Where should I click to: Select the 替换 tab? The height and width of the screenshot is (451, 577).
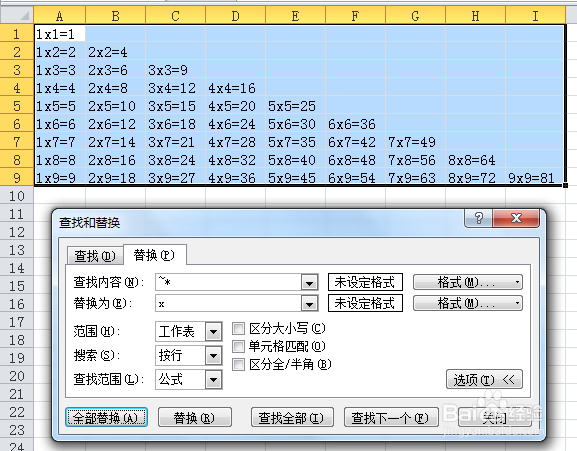(x=155, y=255)
